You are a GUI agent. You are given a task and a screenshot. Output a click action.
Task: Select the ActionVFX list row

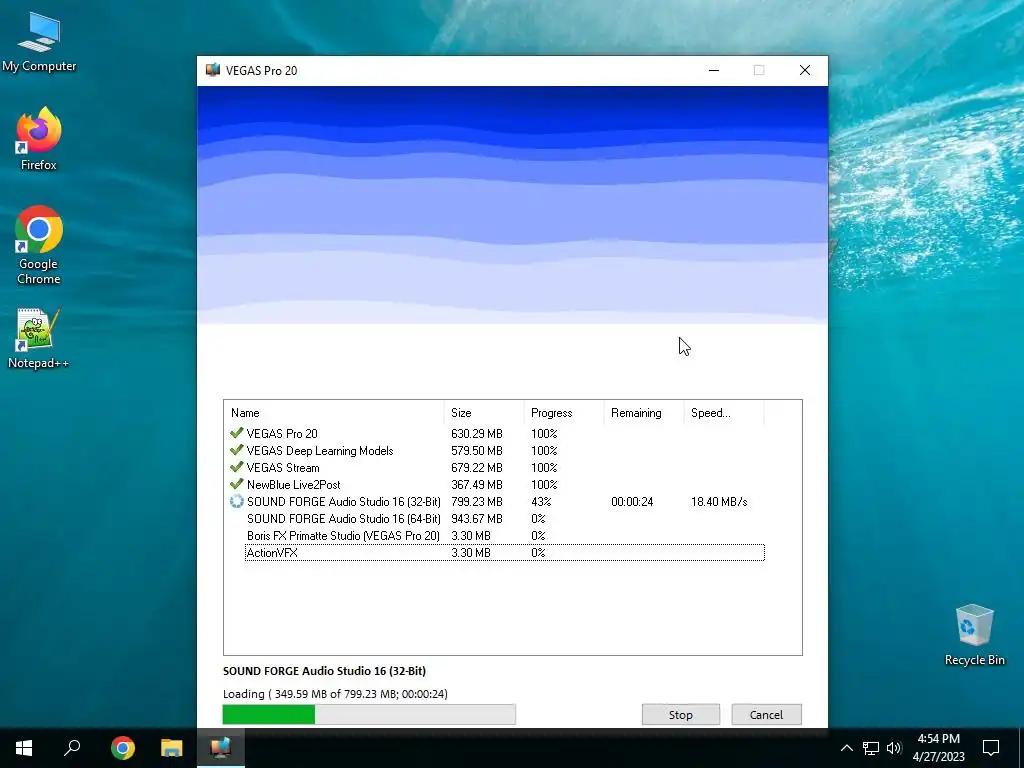coord(505,552)
